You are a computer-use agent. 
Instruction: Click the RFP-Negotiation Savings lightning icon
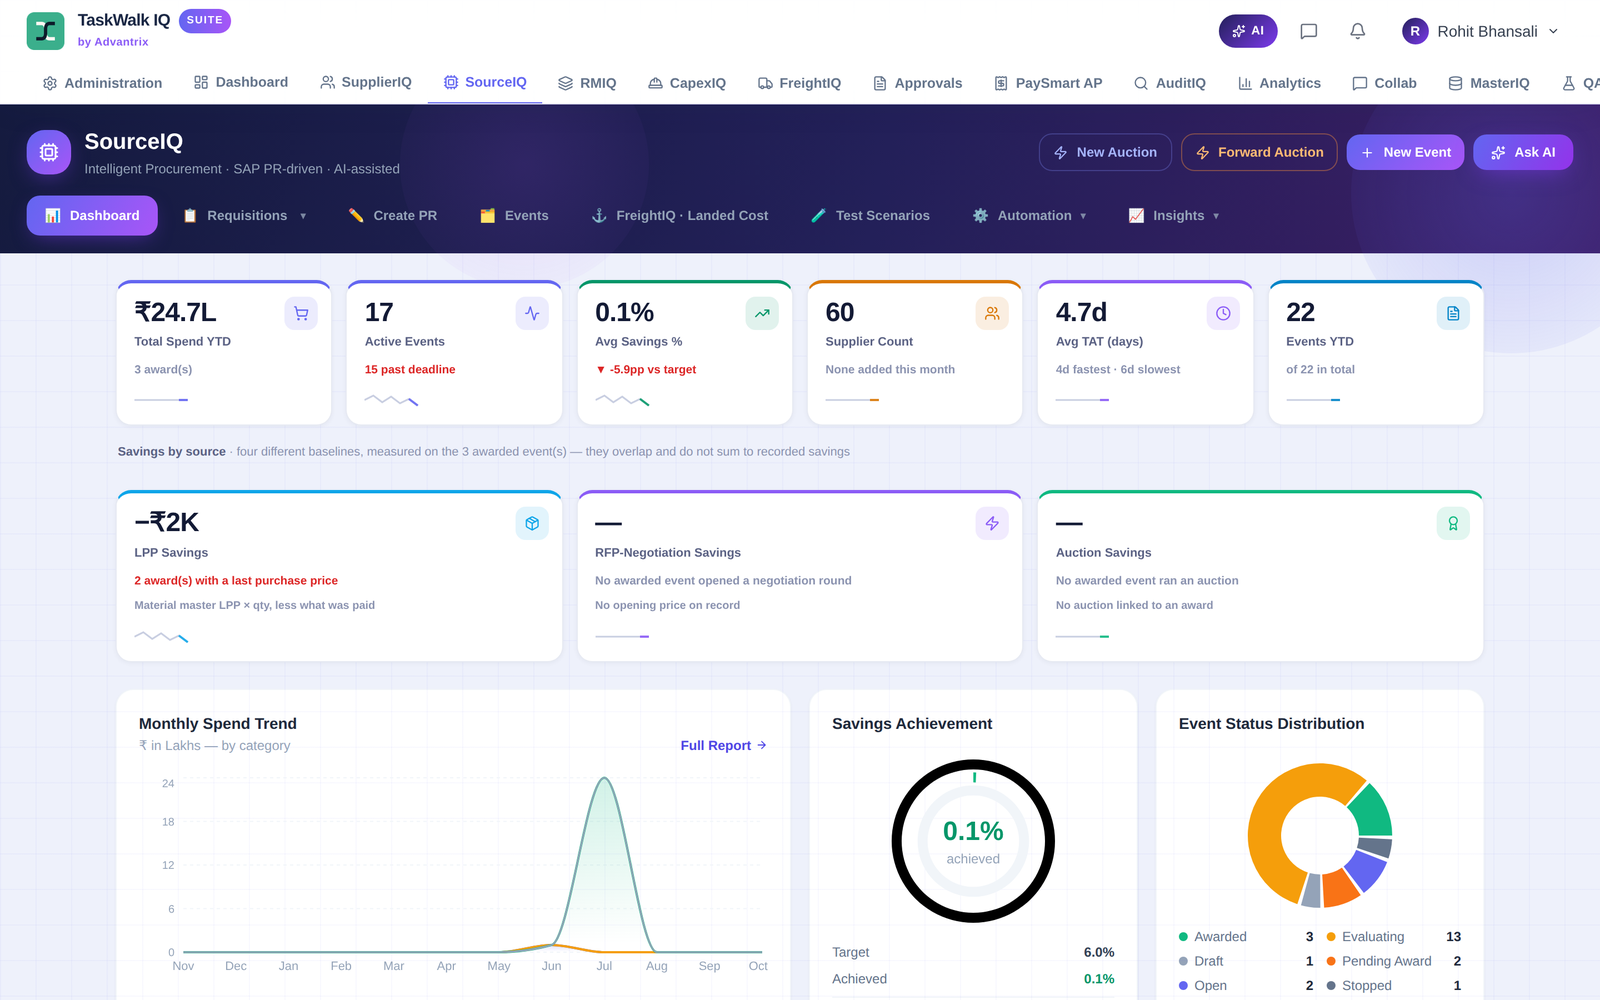(992, 523)
